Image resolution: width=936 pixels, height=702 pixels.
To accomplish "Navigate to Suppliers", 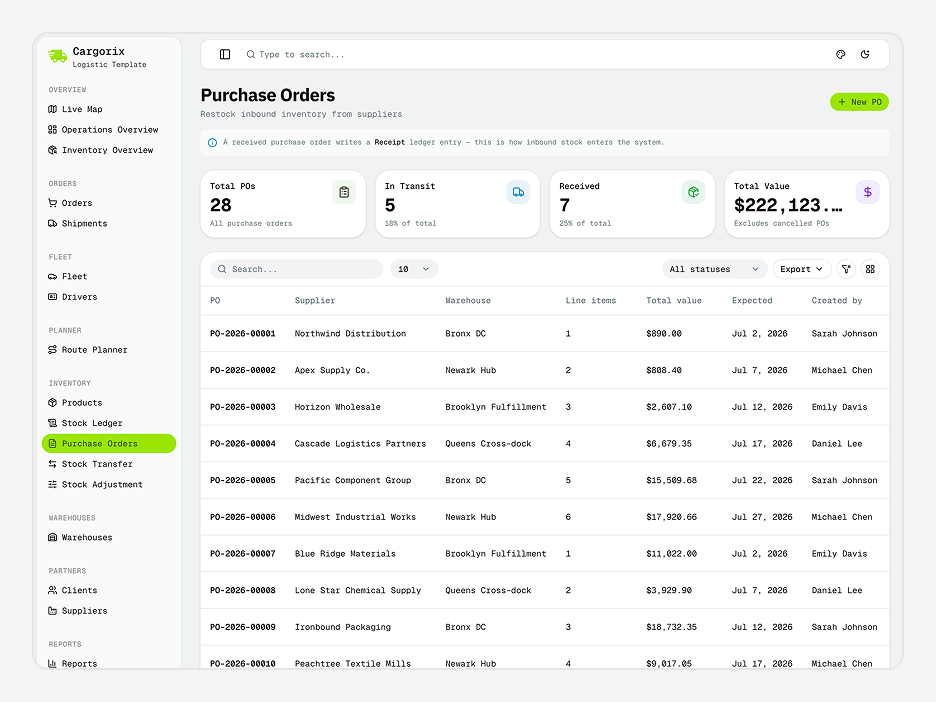I will tap(109, 611).
